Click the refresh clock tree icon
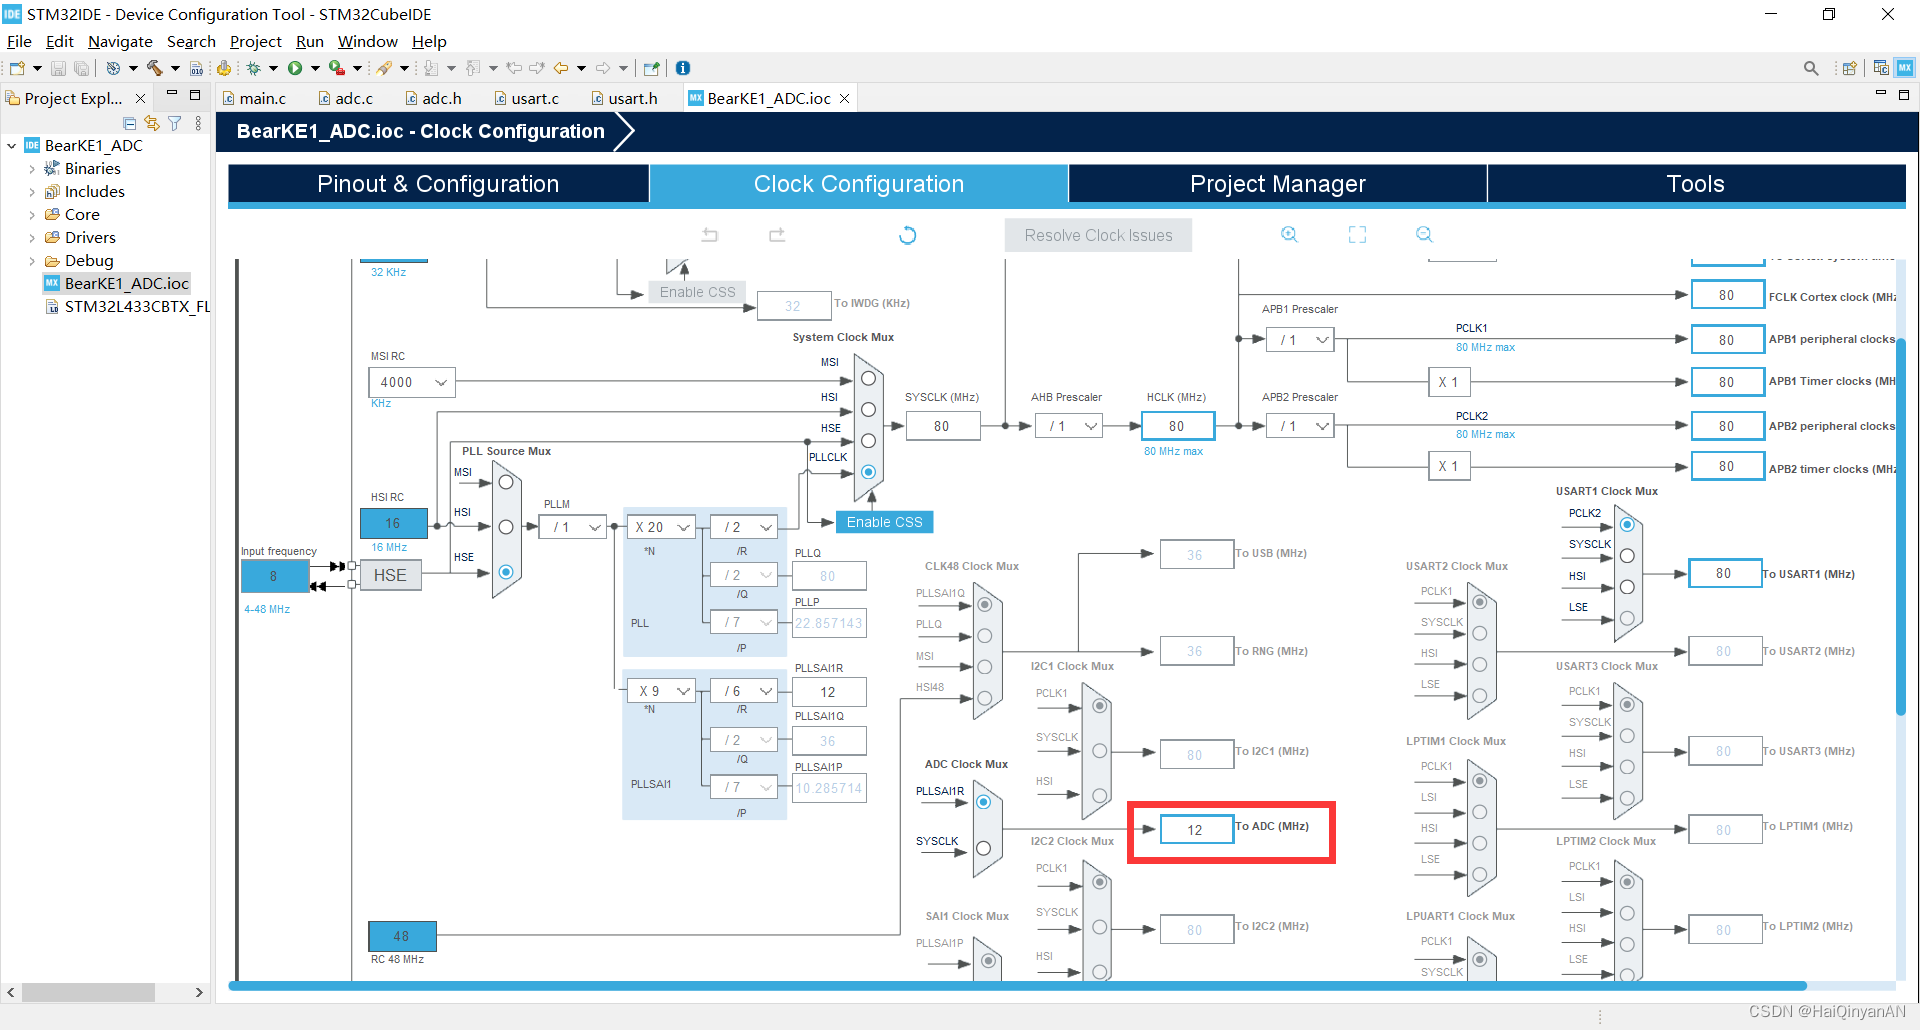The height and width of the screenshot is (1030, 1920). tap(907, 235)
